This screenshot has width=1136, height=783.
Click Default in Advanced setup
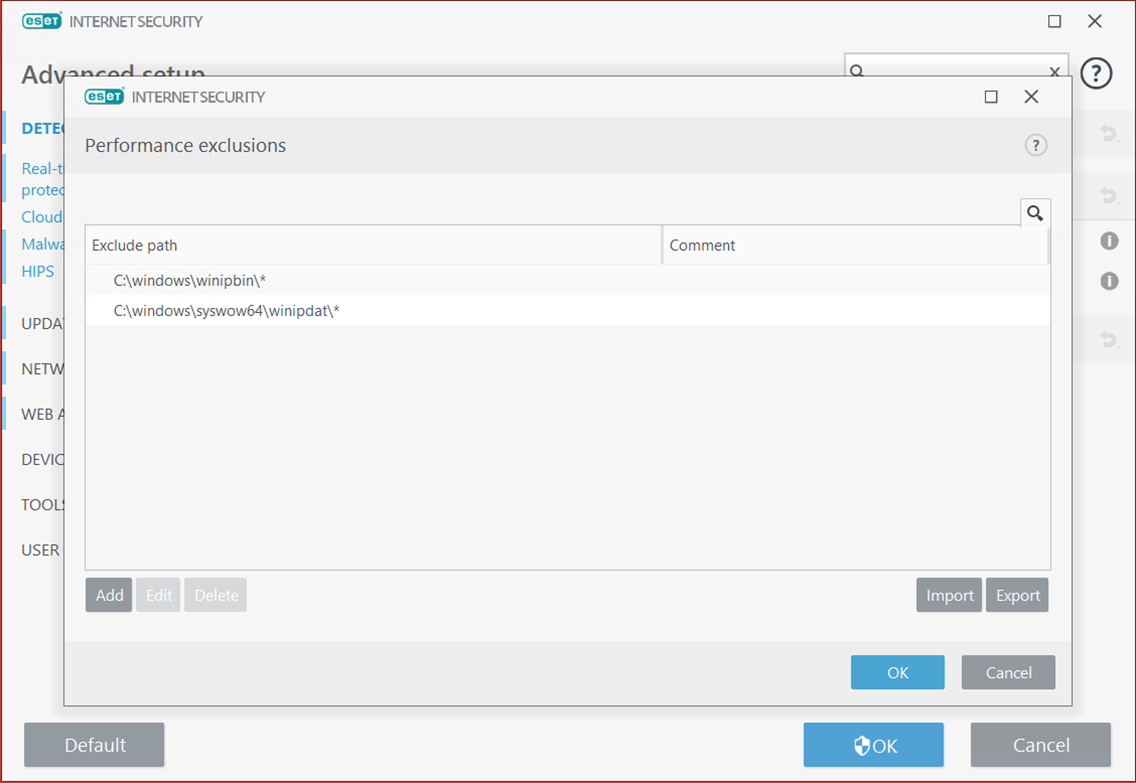click(94, 745)
